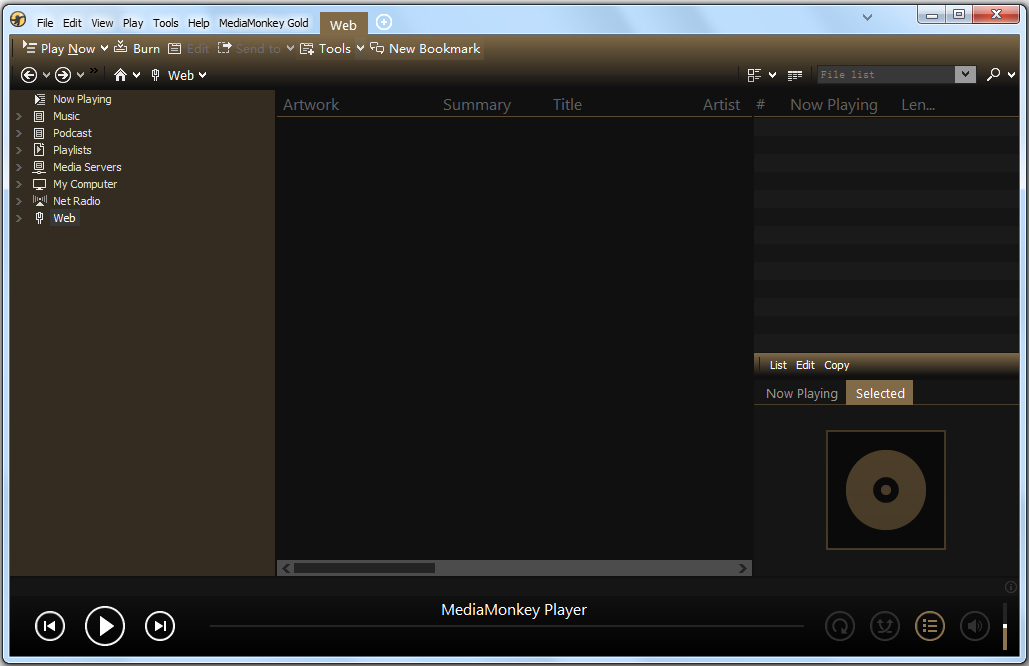Open the List menu in Now Playing panel

coord(778,365)
